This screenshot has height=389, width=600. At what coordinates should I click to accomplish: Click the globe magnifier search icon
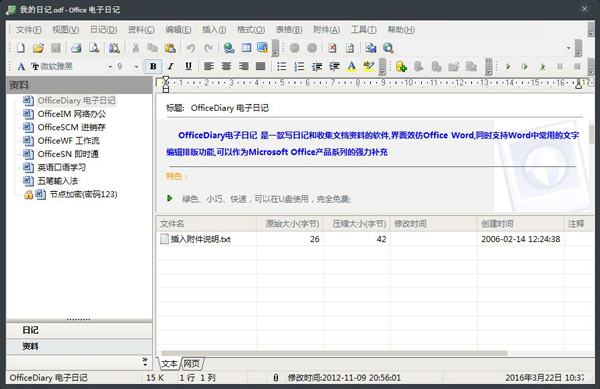point(388,48)
